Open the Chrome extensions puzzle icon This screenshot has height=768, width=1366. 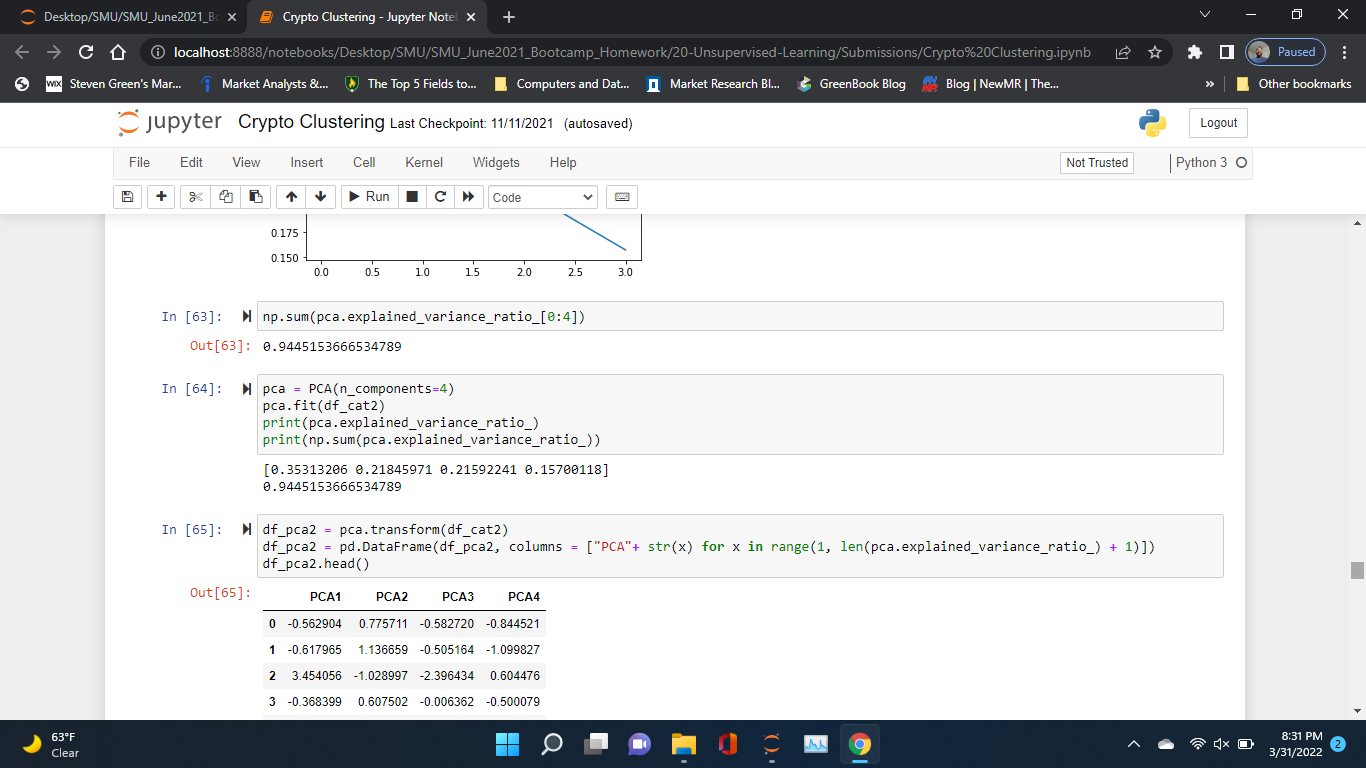1195,52
